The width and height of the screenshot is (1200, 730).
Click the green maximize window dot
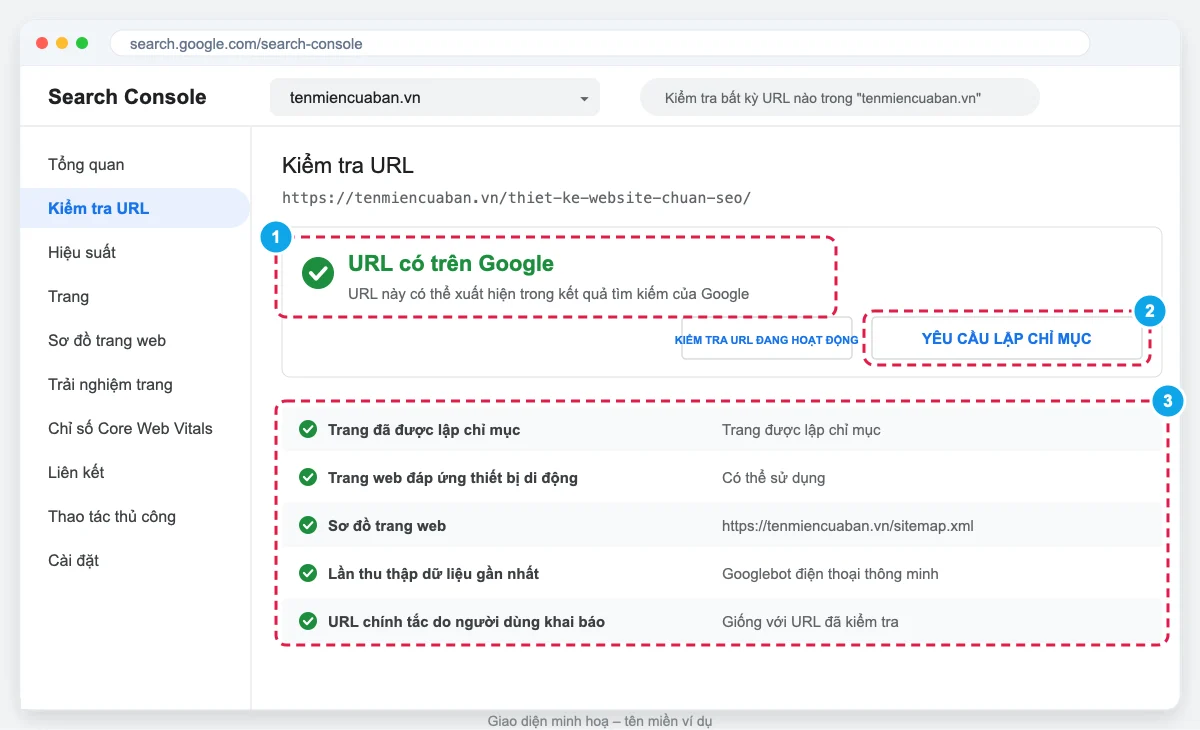[x=82, y=43]
